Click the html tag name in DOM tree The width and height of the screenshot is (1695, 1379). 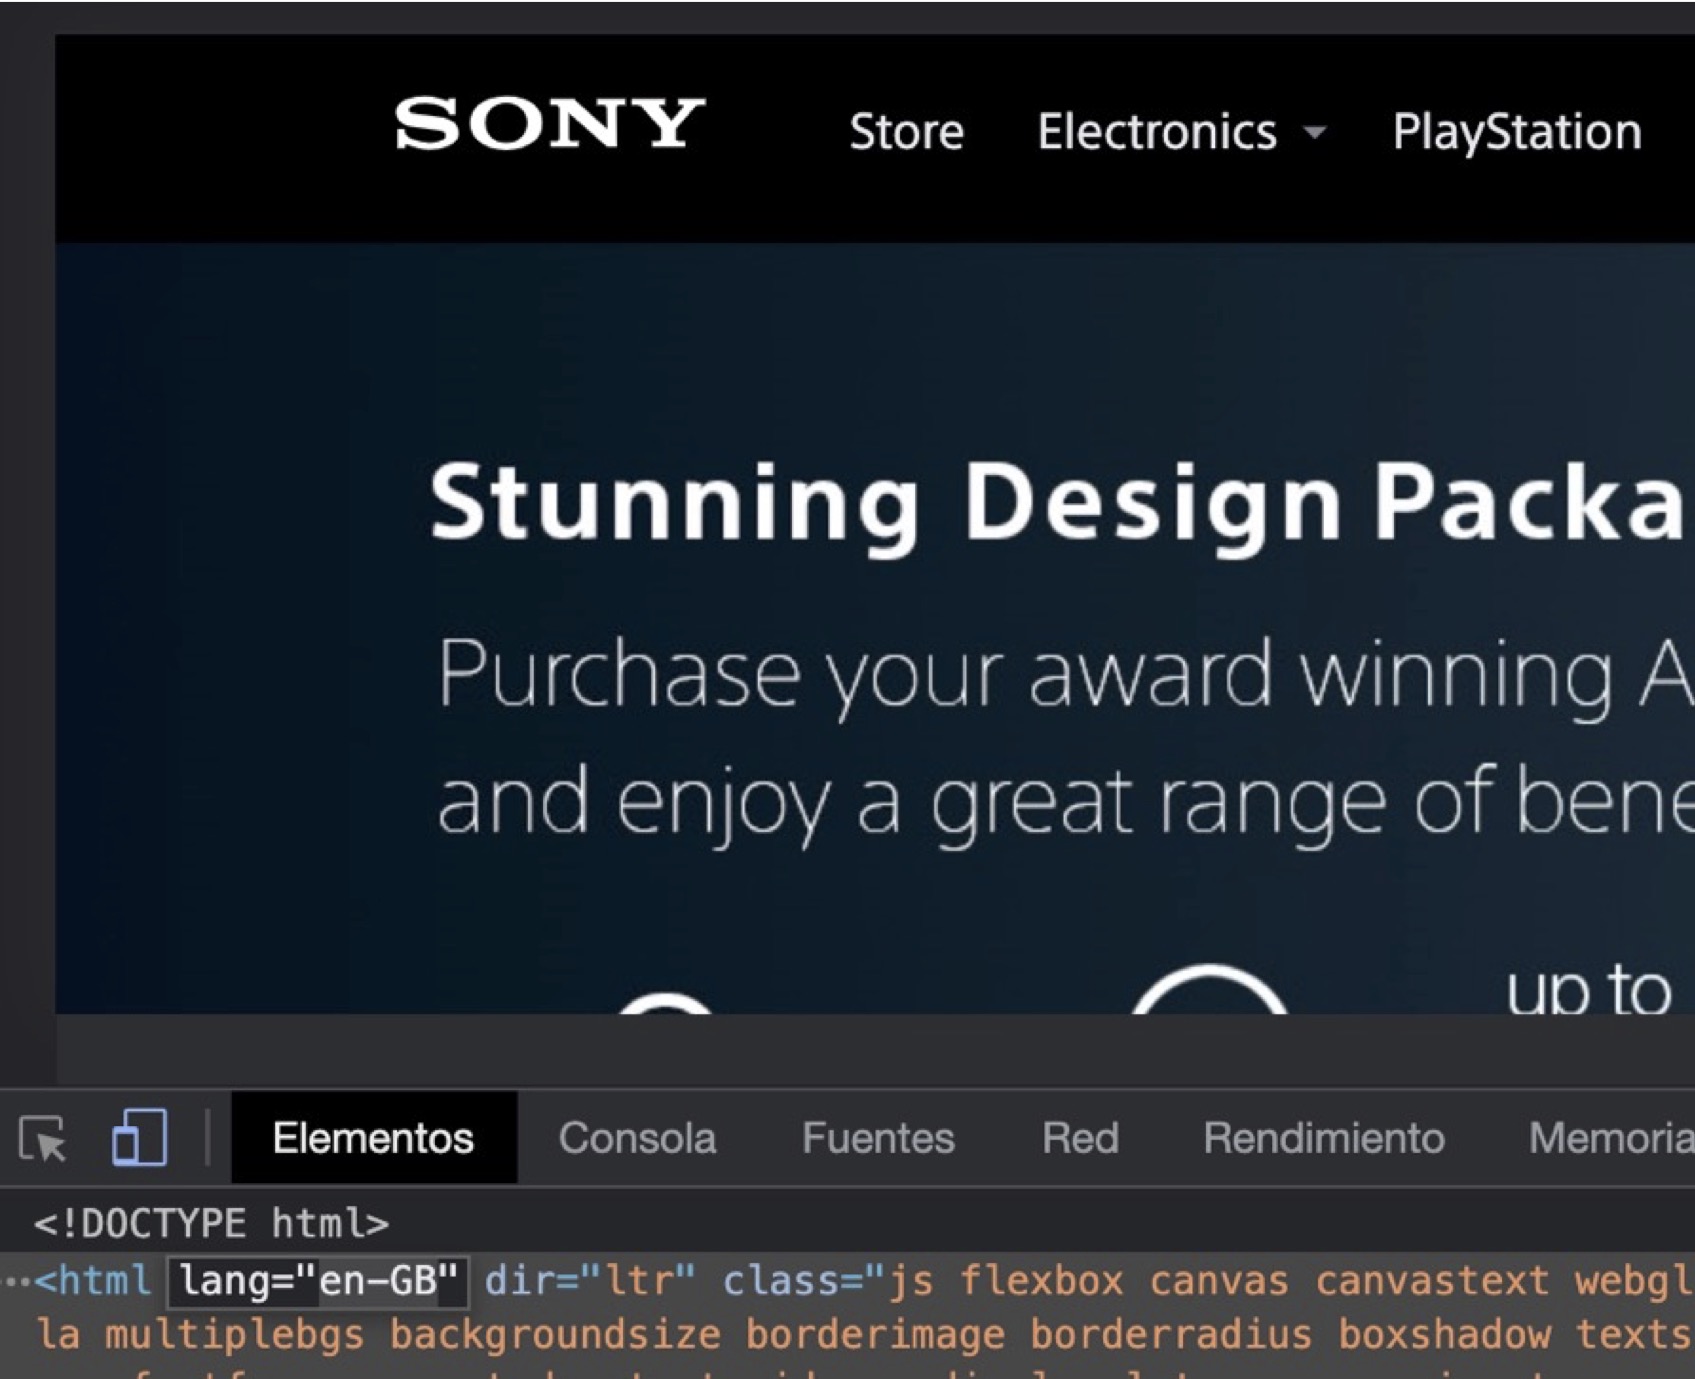click(x=103, y=1281)
